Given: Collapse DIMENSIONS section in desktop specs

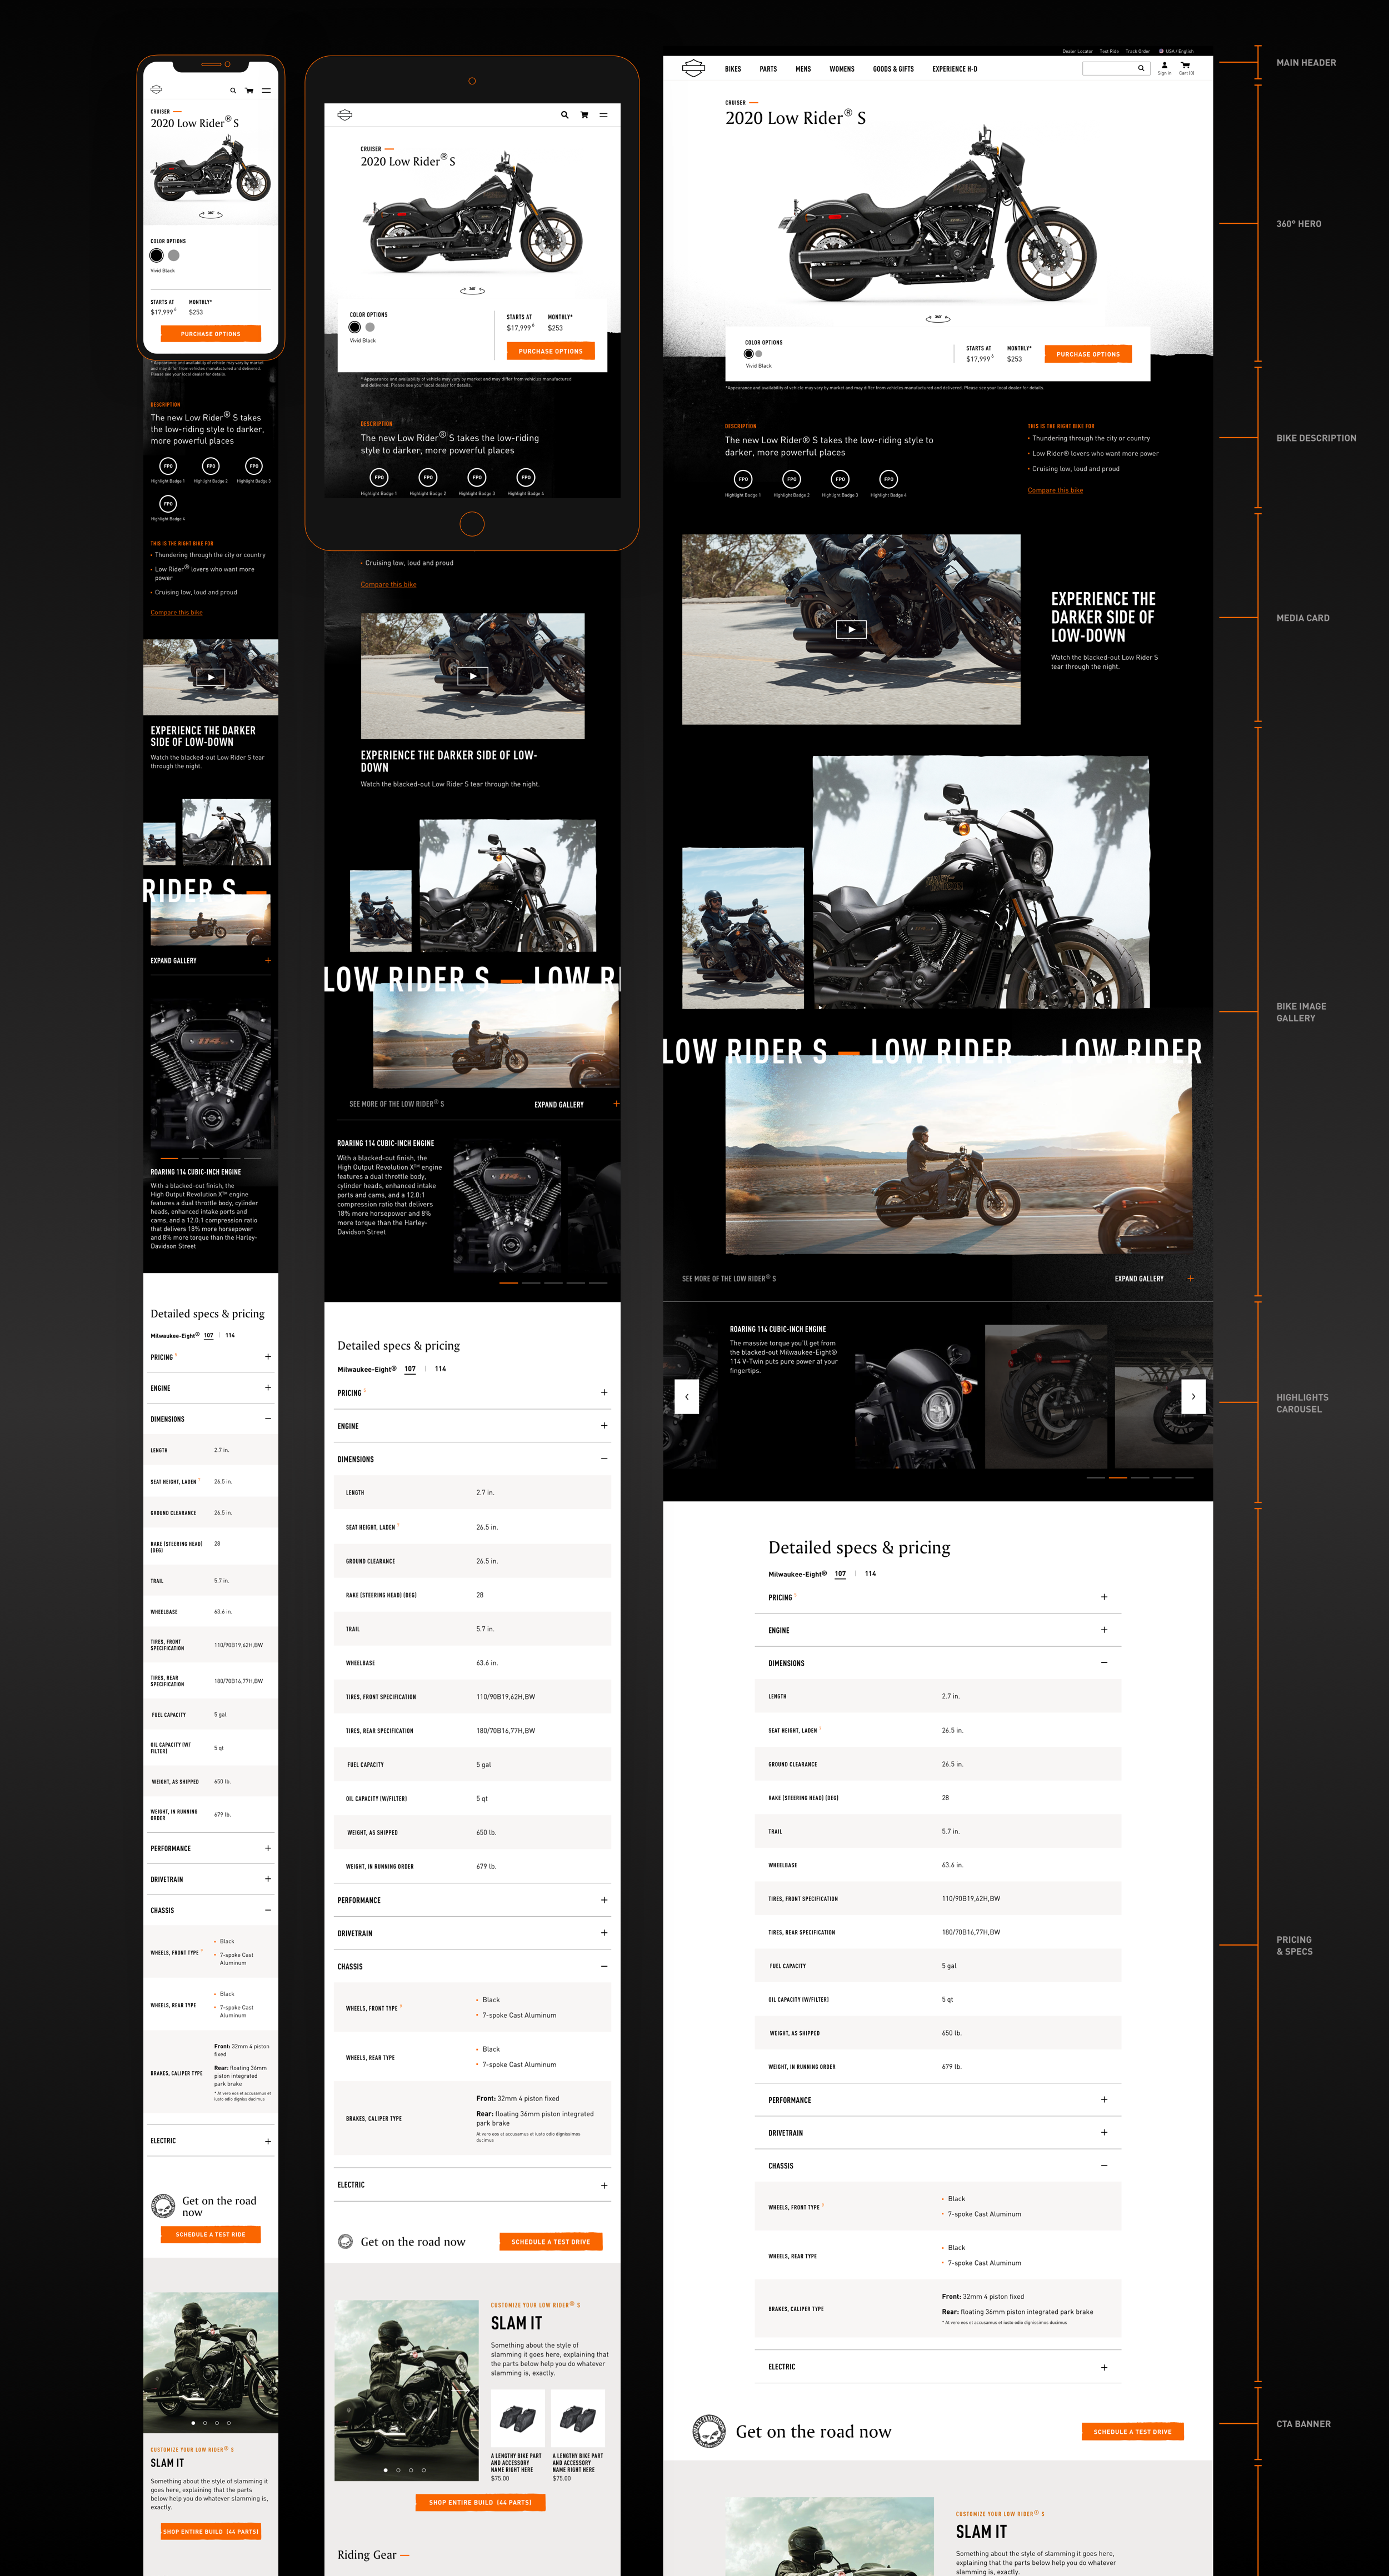Looking at the screenshot, I should [938, 1663].
